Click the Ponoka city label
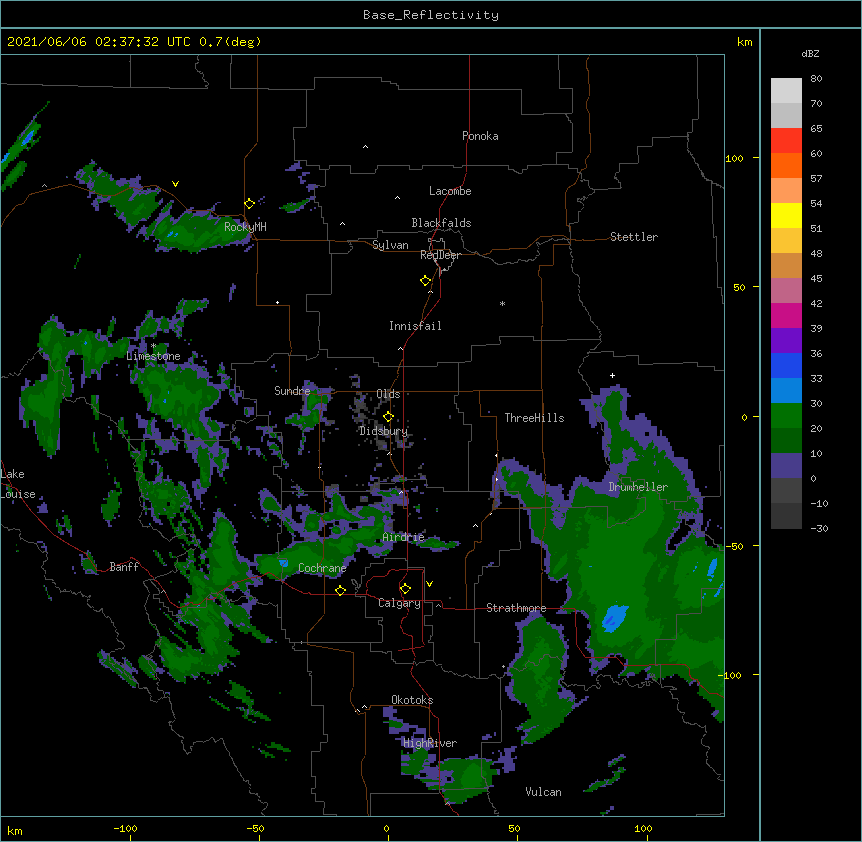This screenshot has width=862, height=842. [x=480, y=136]
